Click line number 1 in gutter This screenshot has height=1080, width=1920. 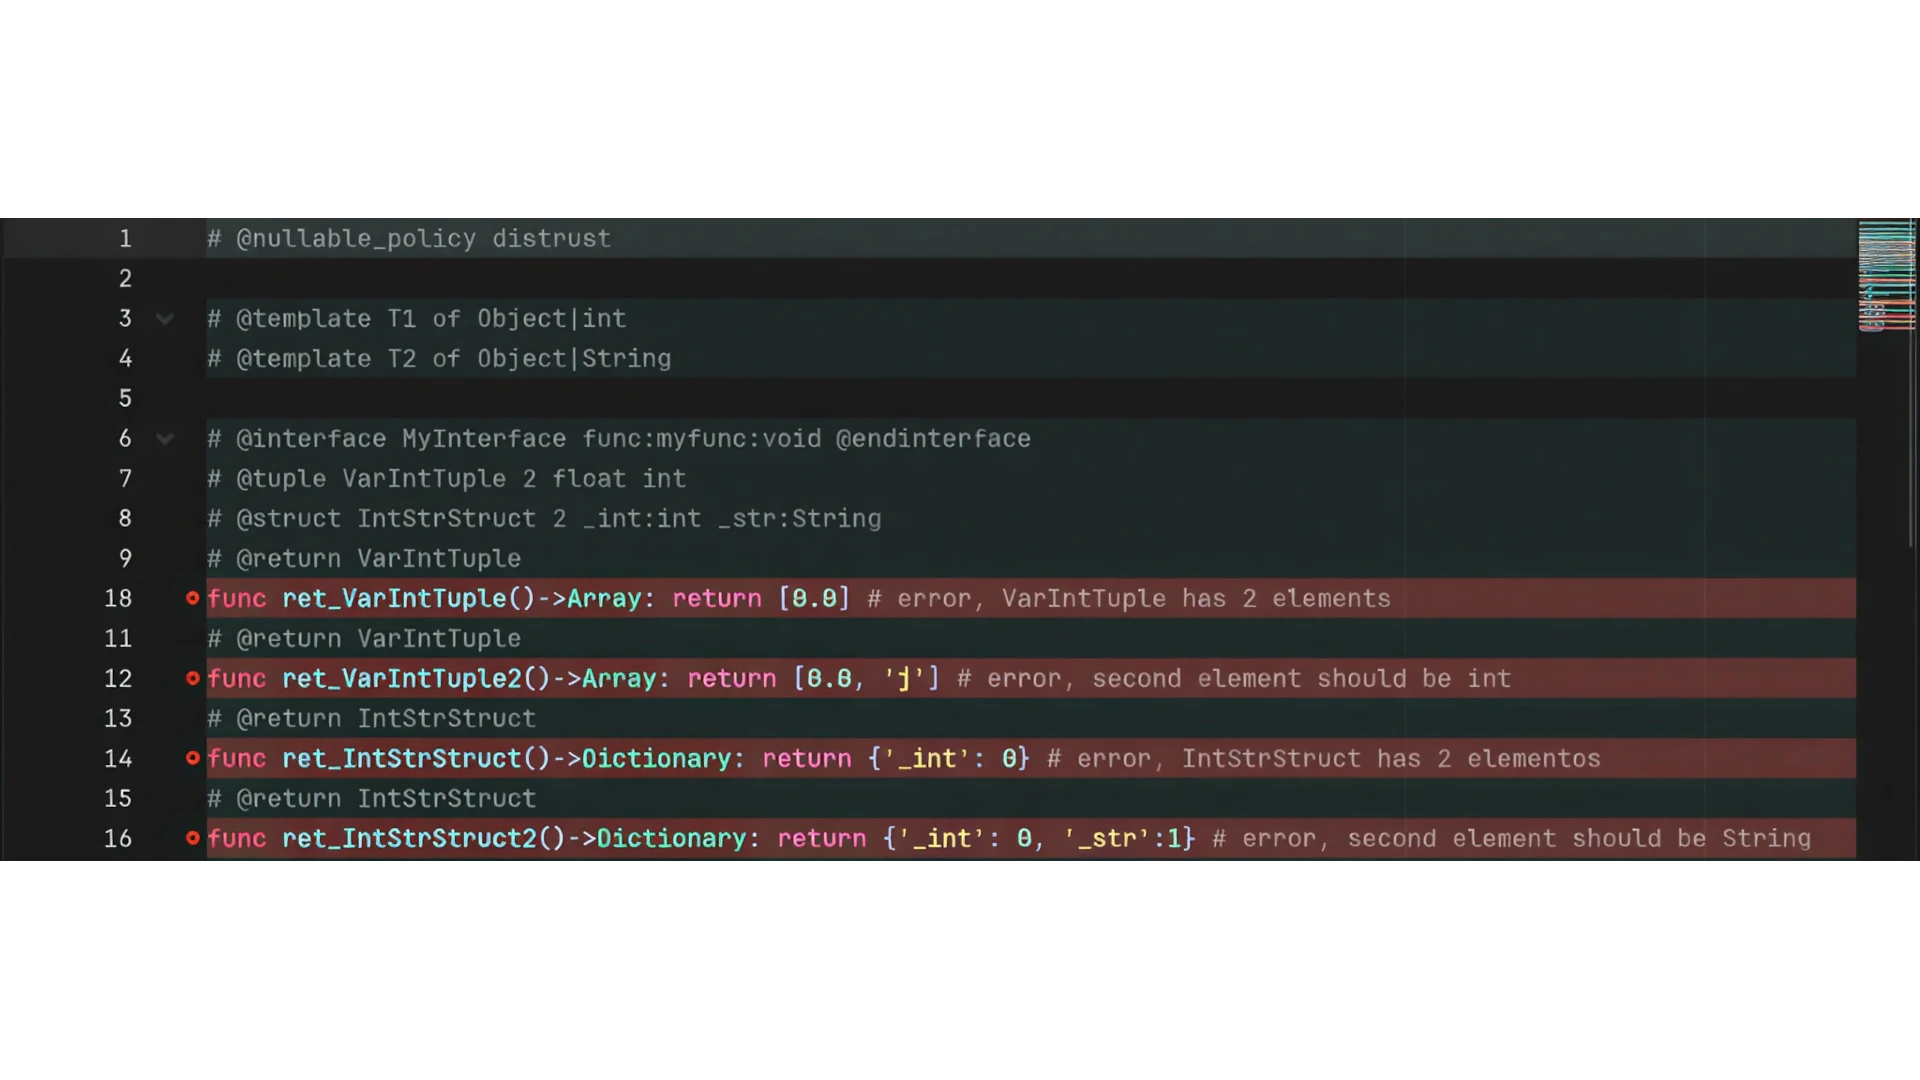125,238
